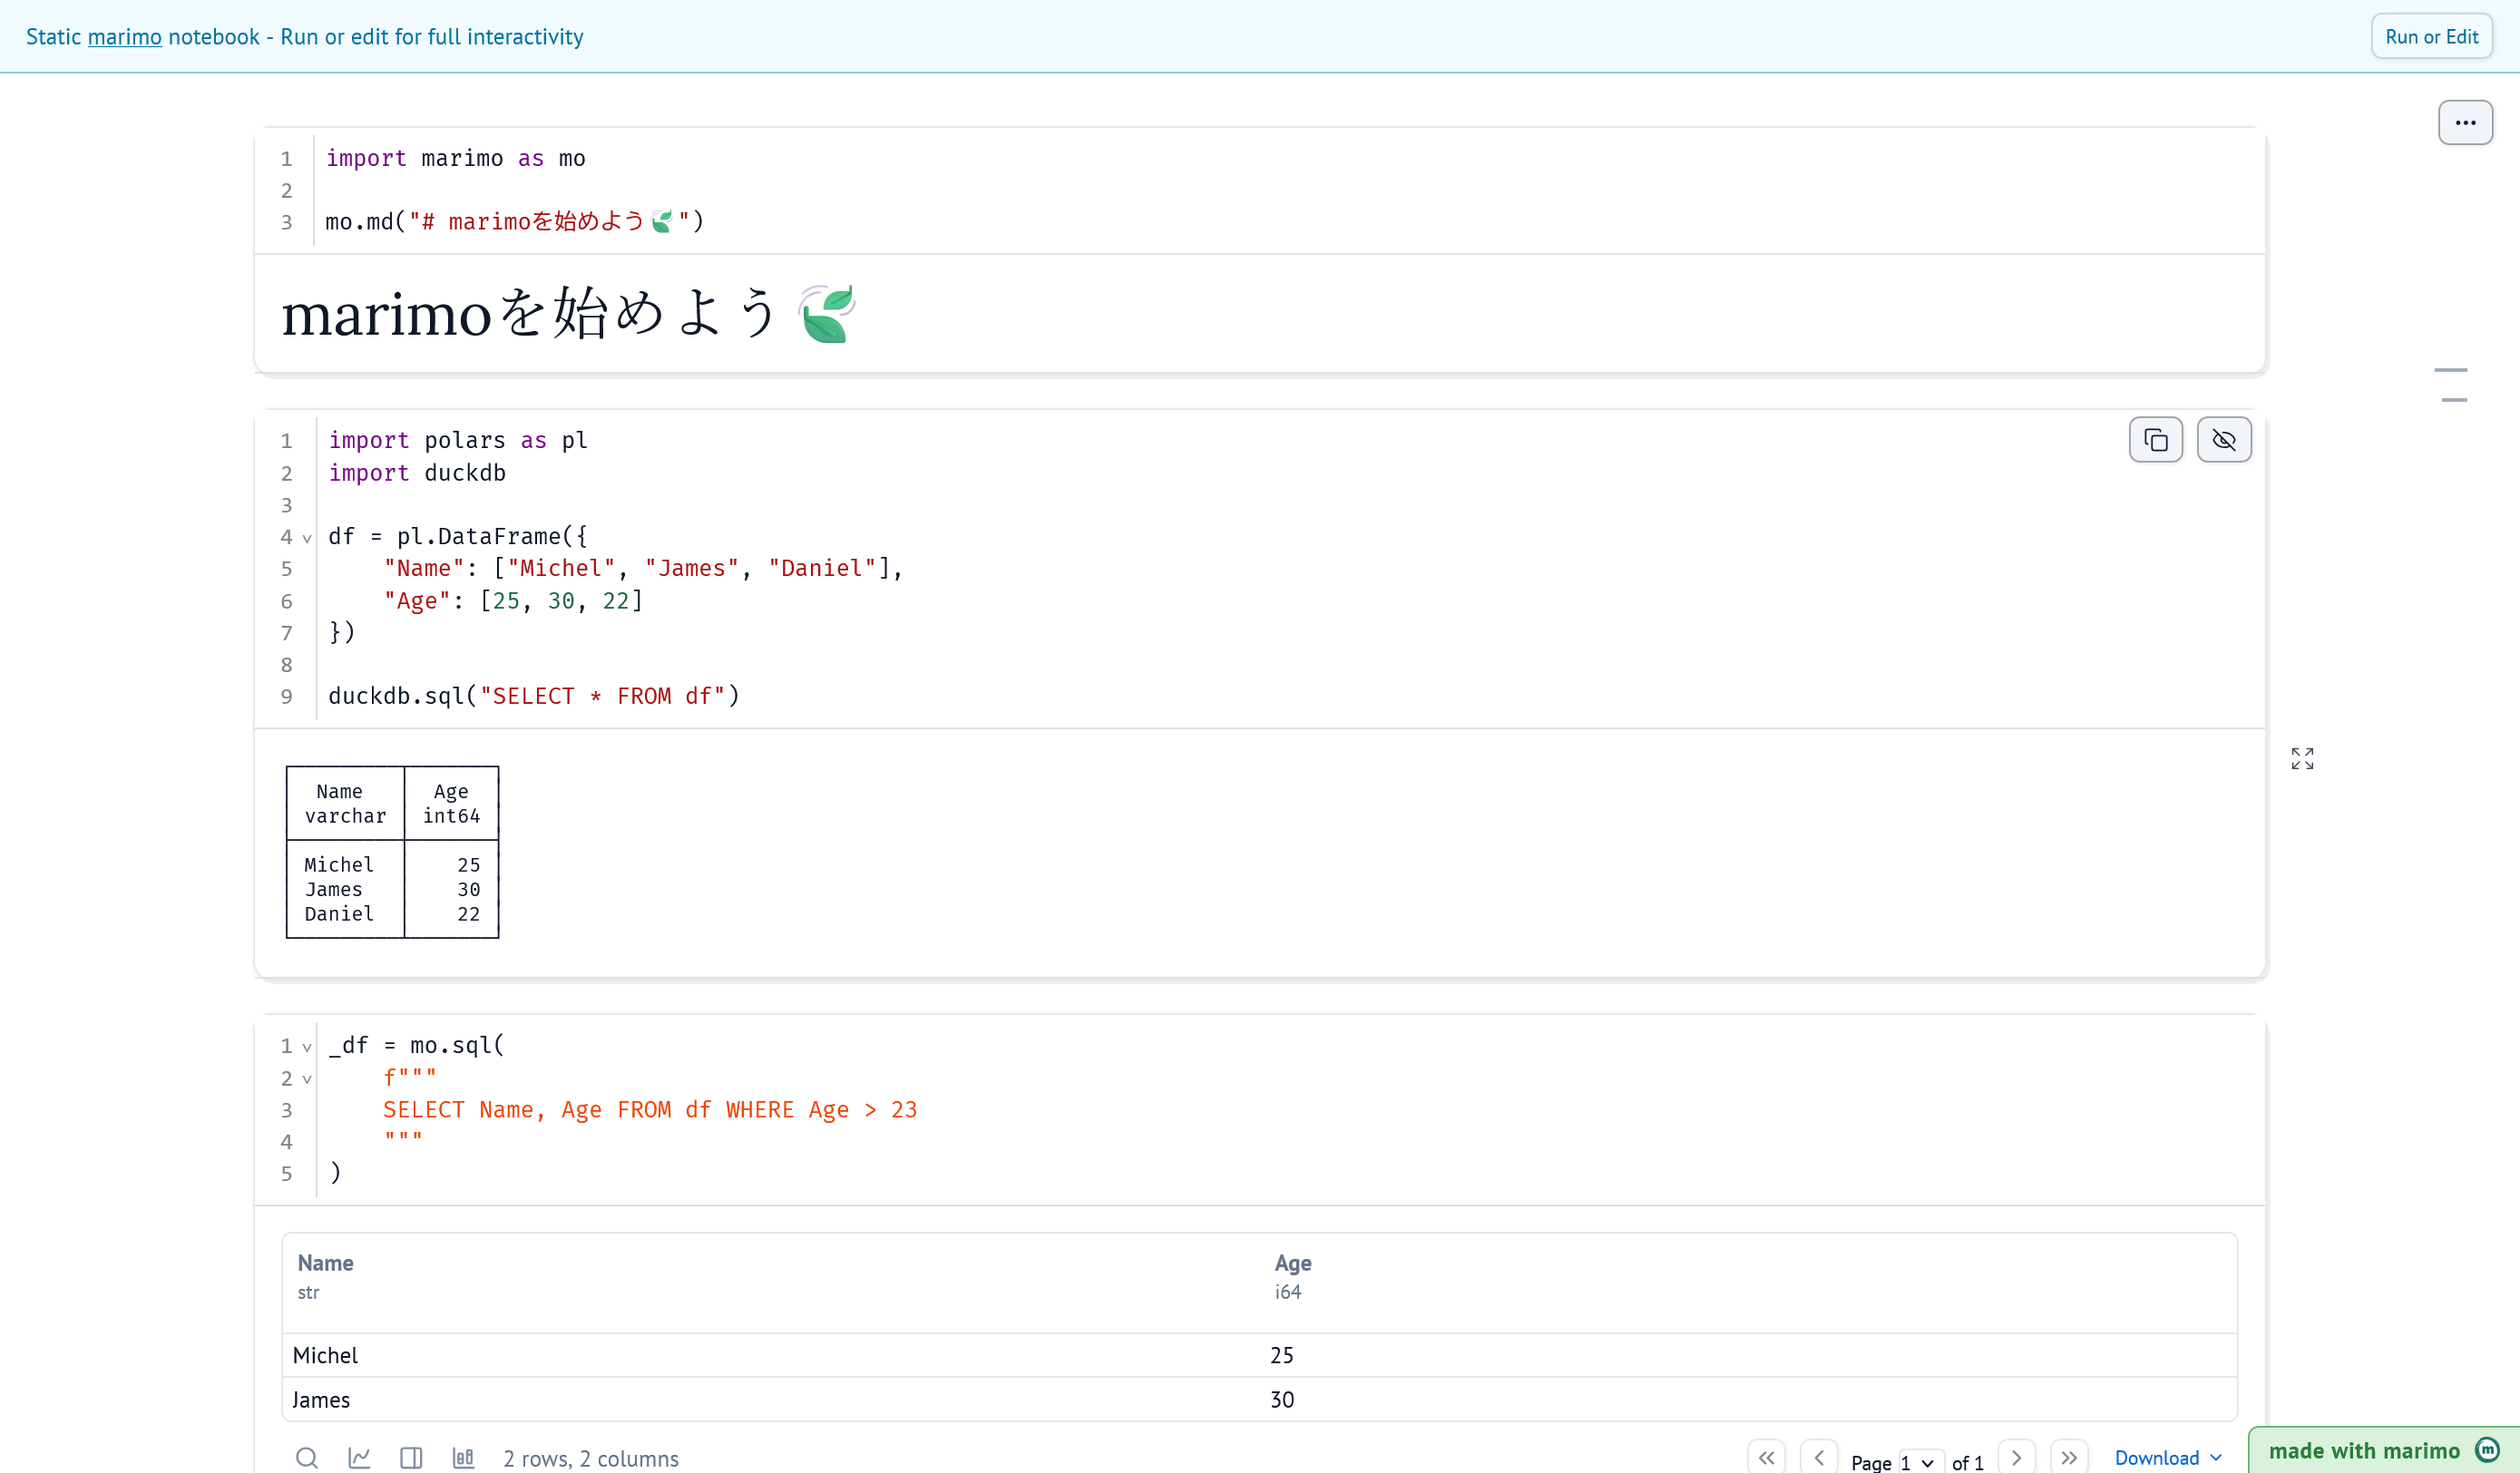Fold the f-string block at line 2
This screenshot has width=2520, height=1473.
pos(307,1079)
